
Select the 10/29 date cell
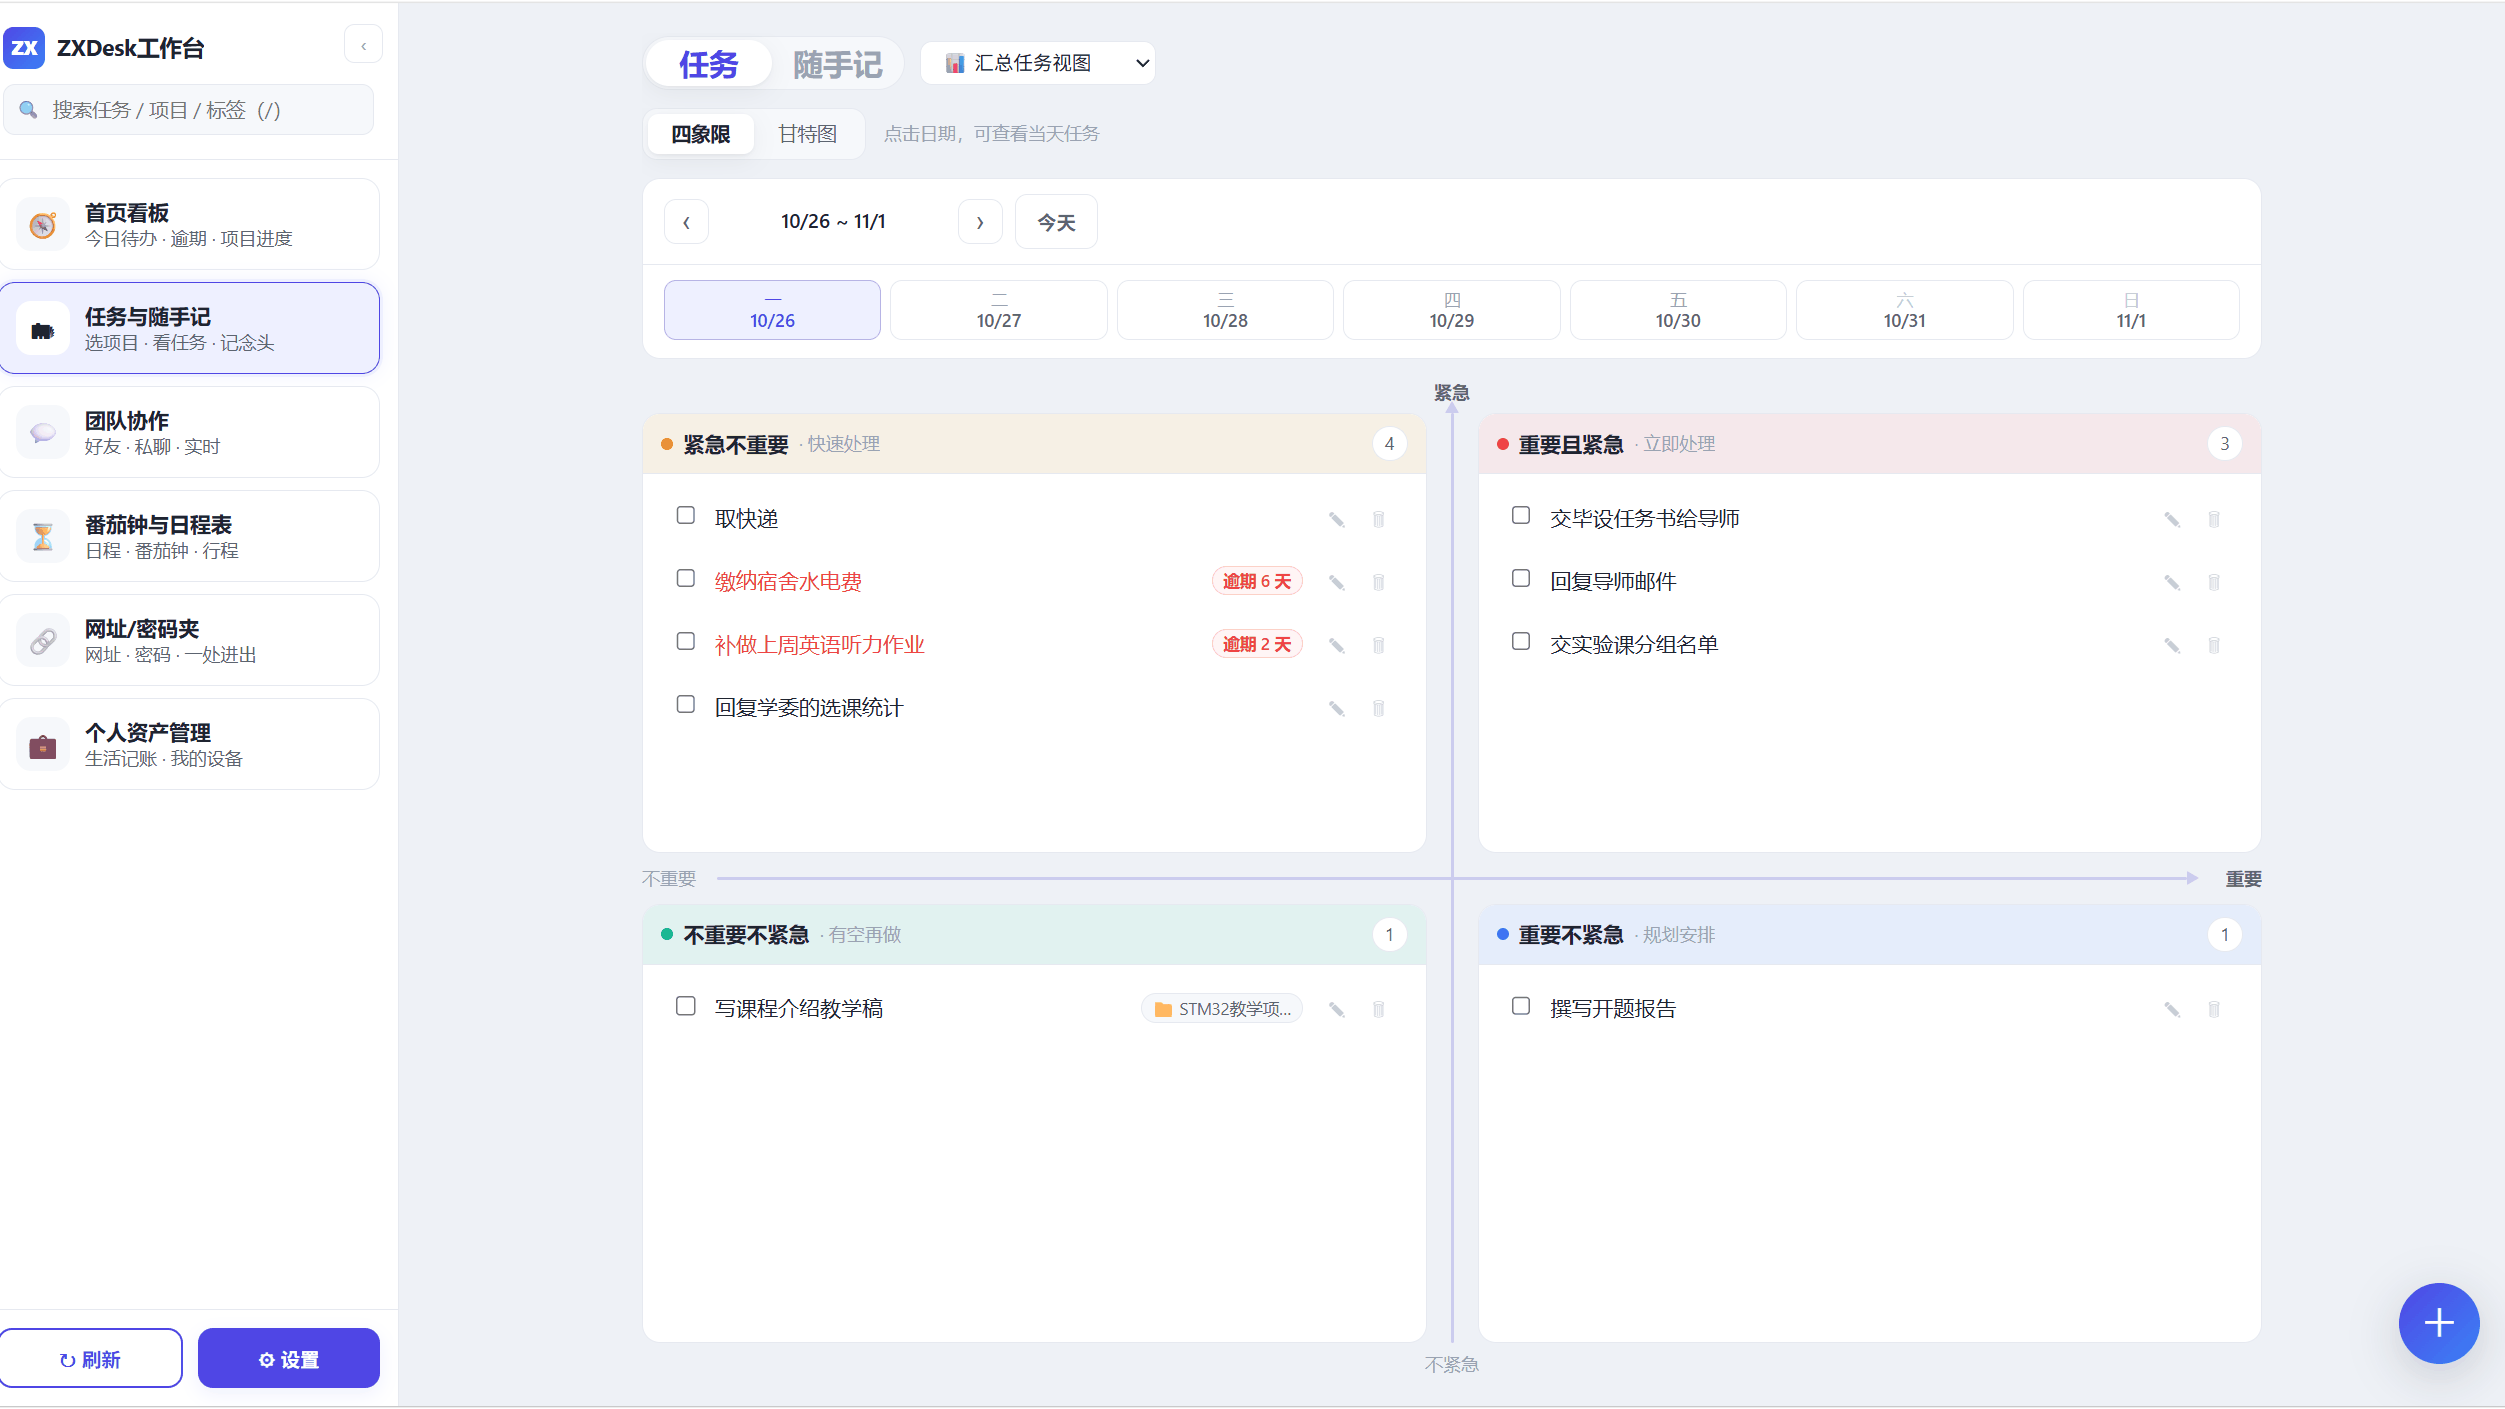(1451, 310)
